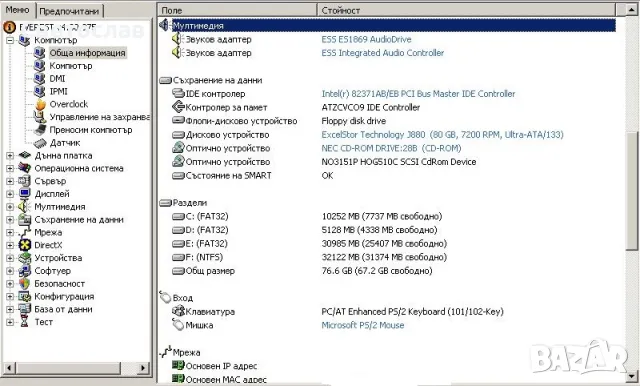Click the База от данни icon

(24, 309)
